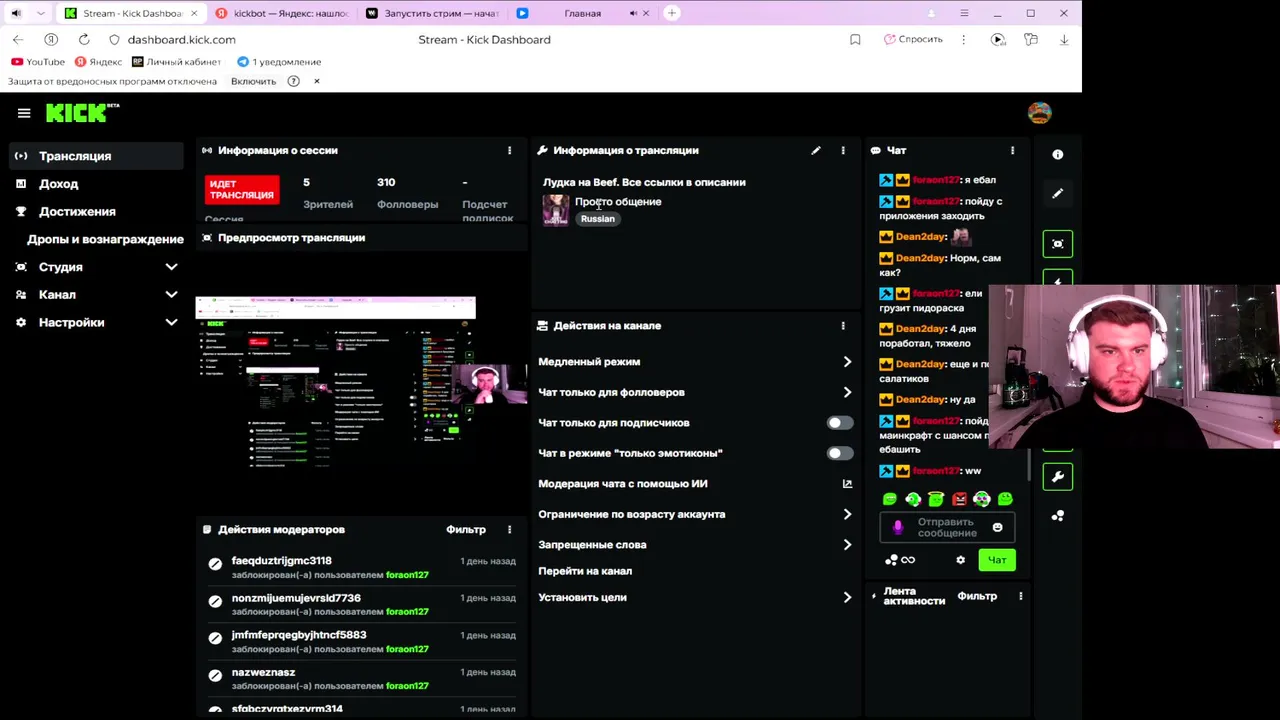Expand the Настройки sidebar section
The image size is (1280, 720).
(x=171, y=323)
